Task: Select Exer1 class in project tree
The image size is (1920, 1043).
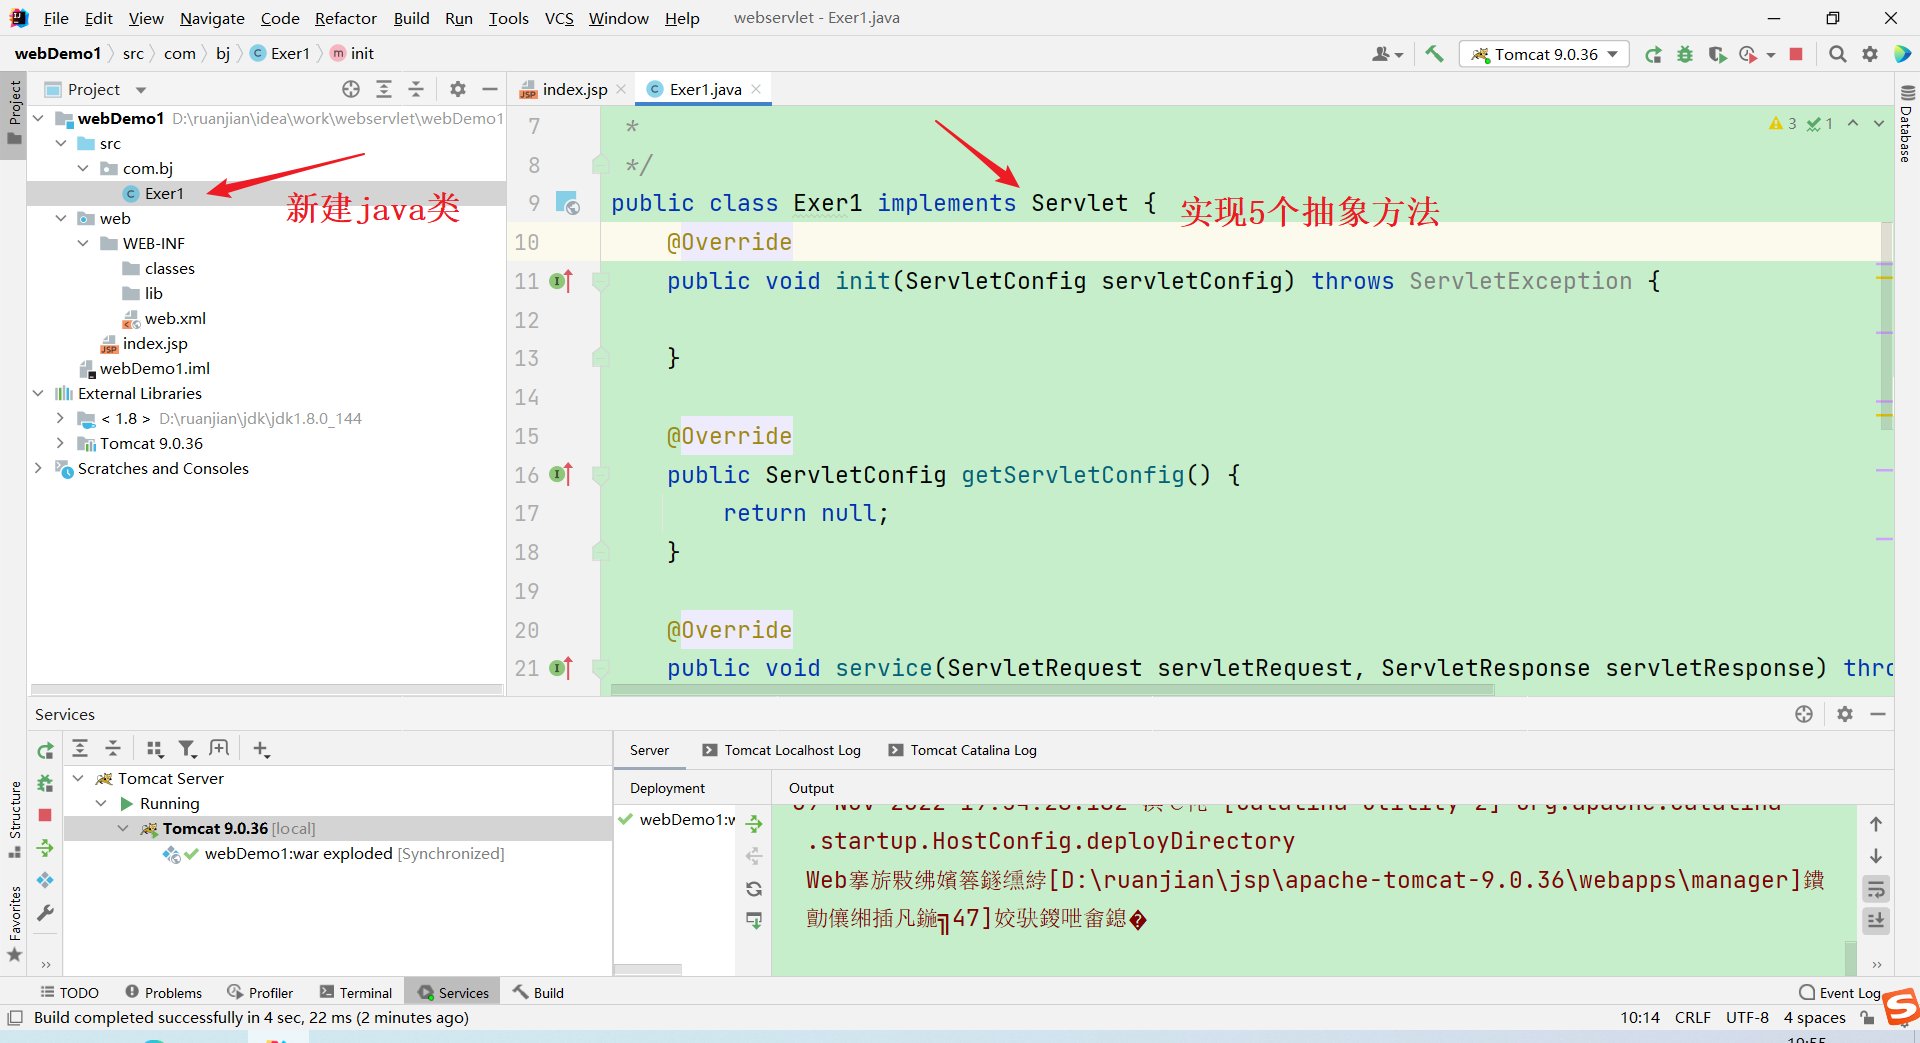Action: (164, 193)
